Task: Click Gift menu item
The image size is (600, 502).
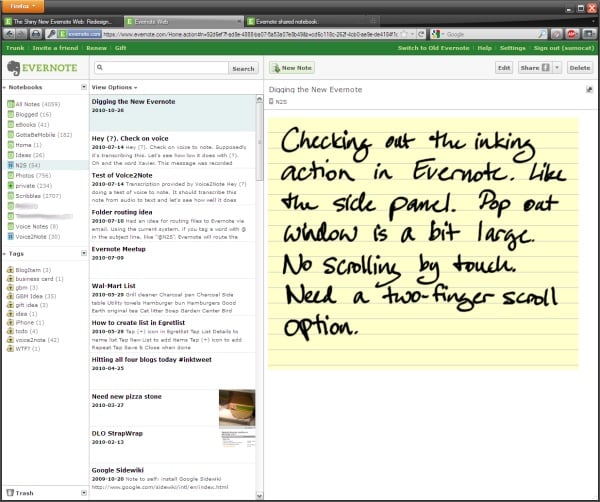Action: coord(121,48)
